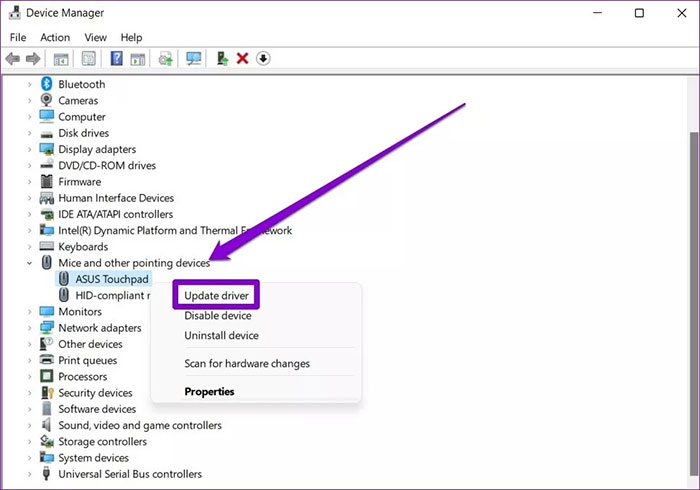Image resolution: width=700 pixels, height=490 pixels.
Task: Choose Update driver from context menu
Action: (216, 296)
